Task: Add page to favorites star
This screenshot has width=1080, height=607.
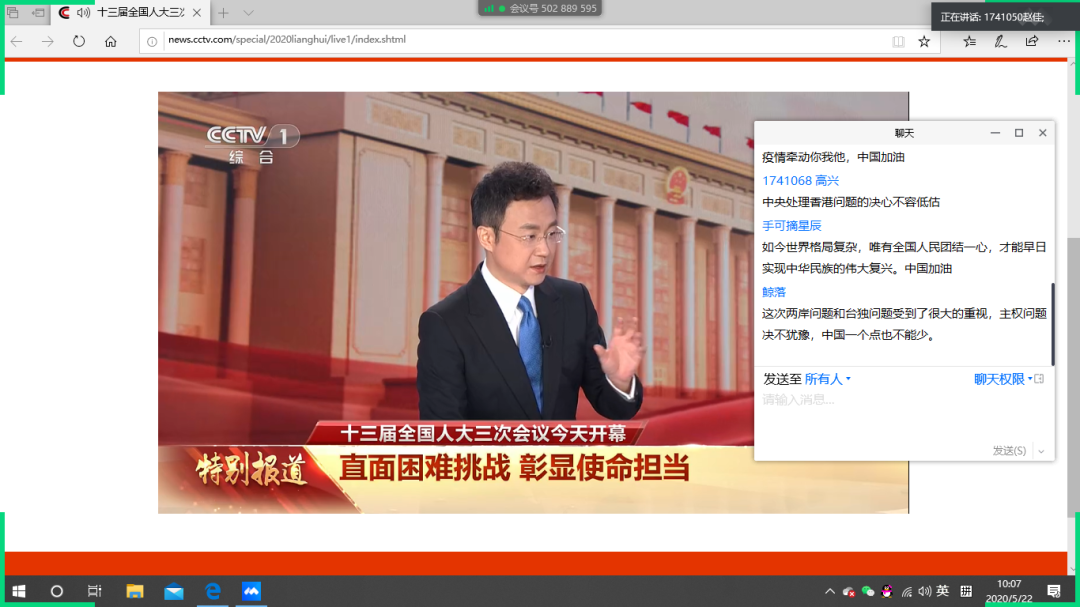Action: coord(924,41)
